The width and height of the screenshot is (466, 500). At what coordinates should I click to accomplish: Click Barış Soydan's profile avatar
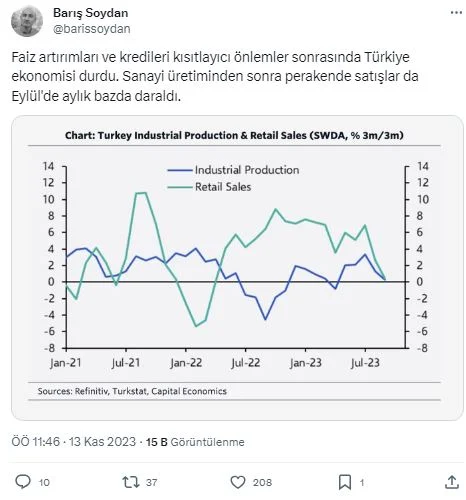[27, 21]
